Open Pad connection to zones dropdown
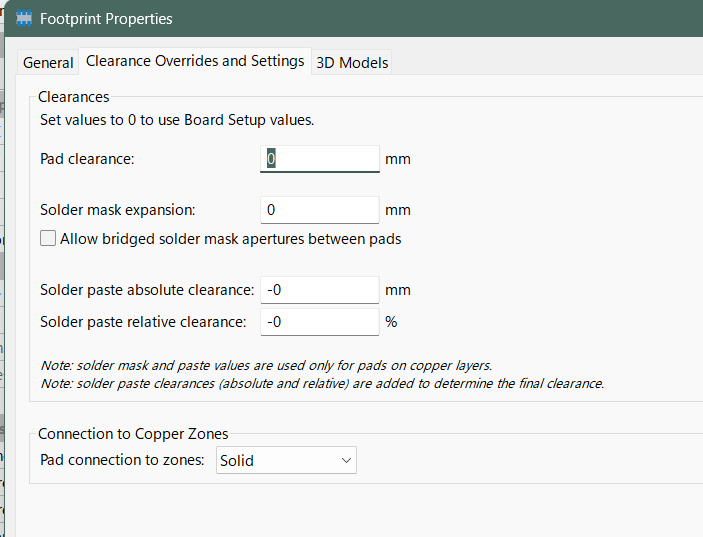The image size is (703, 537). (x=286, y=461)
